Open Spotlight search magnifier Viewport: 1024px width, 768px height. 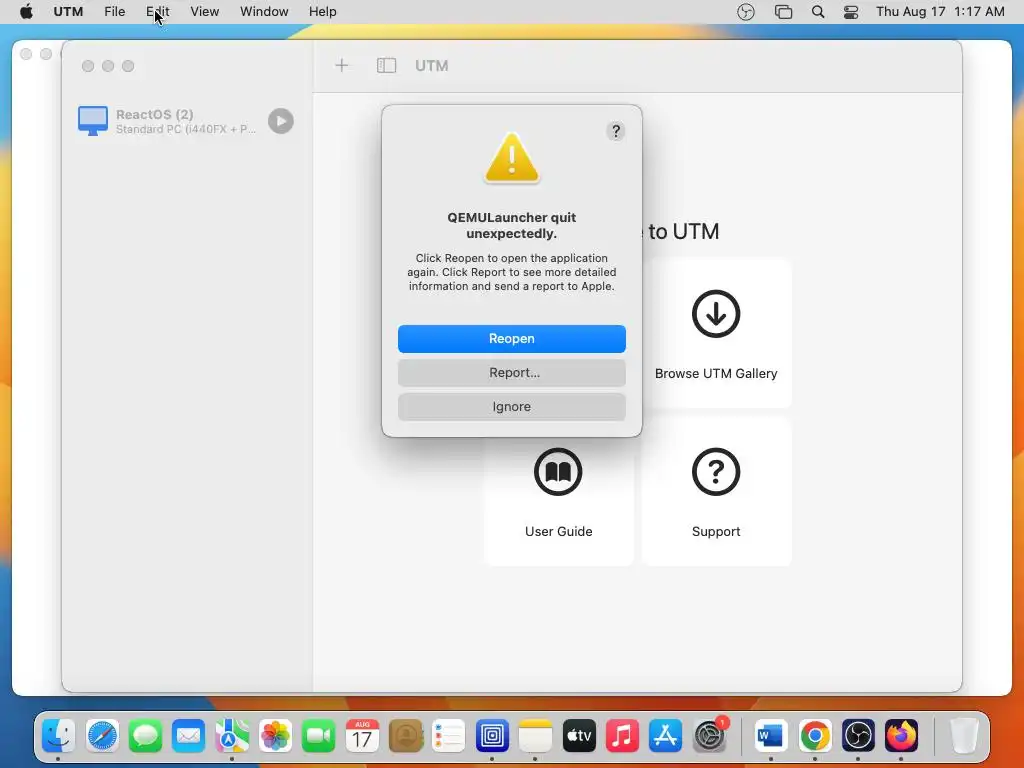(818, 12)
